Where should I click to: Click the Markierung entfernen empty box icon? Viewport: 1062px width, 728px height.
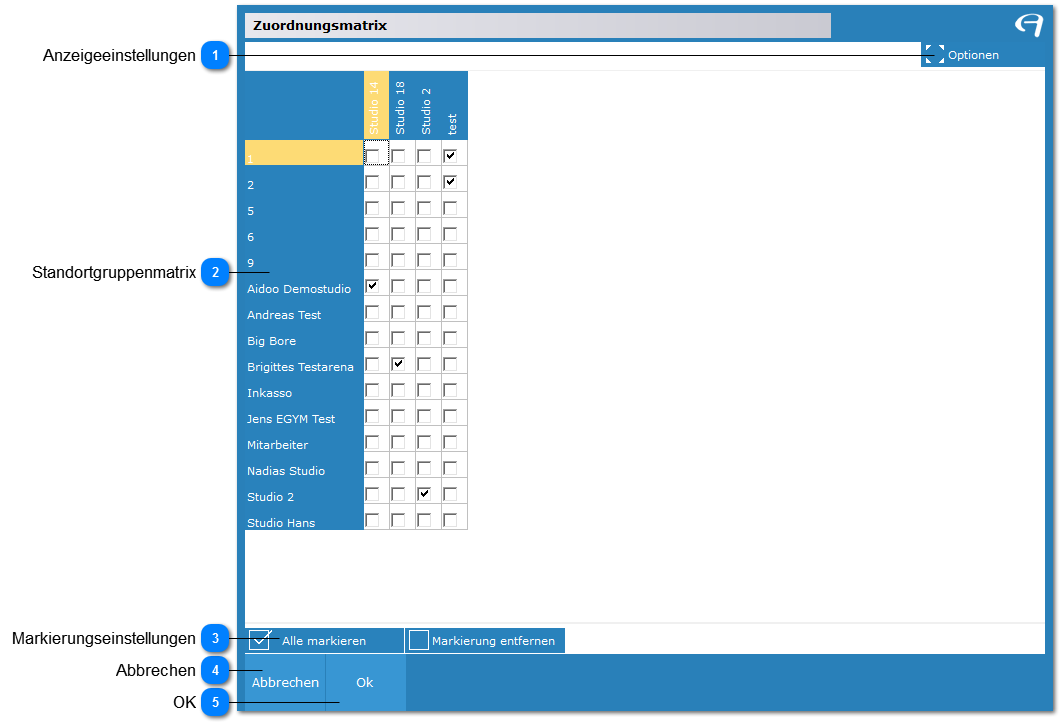coord(419,640)
